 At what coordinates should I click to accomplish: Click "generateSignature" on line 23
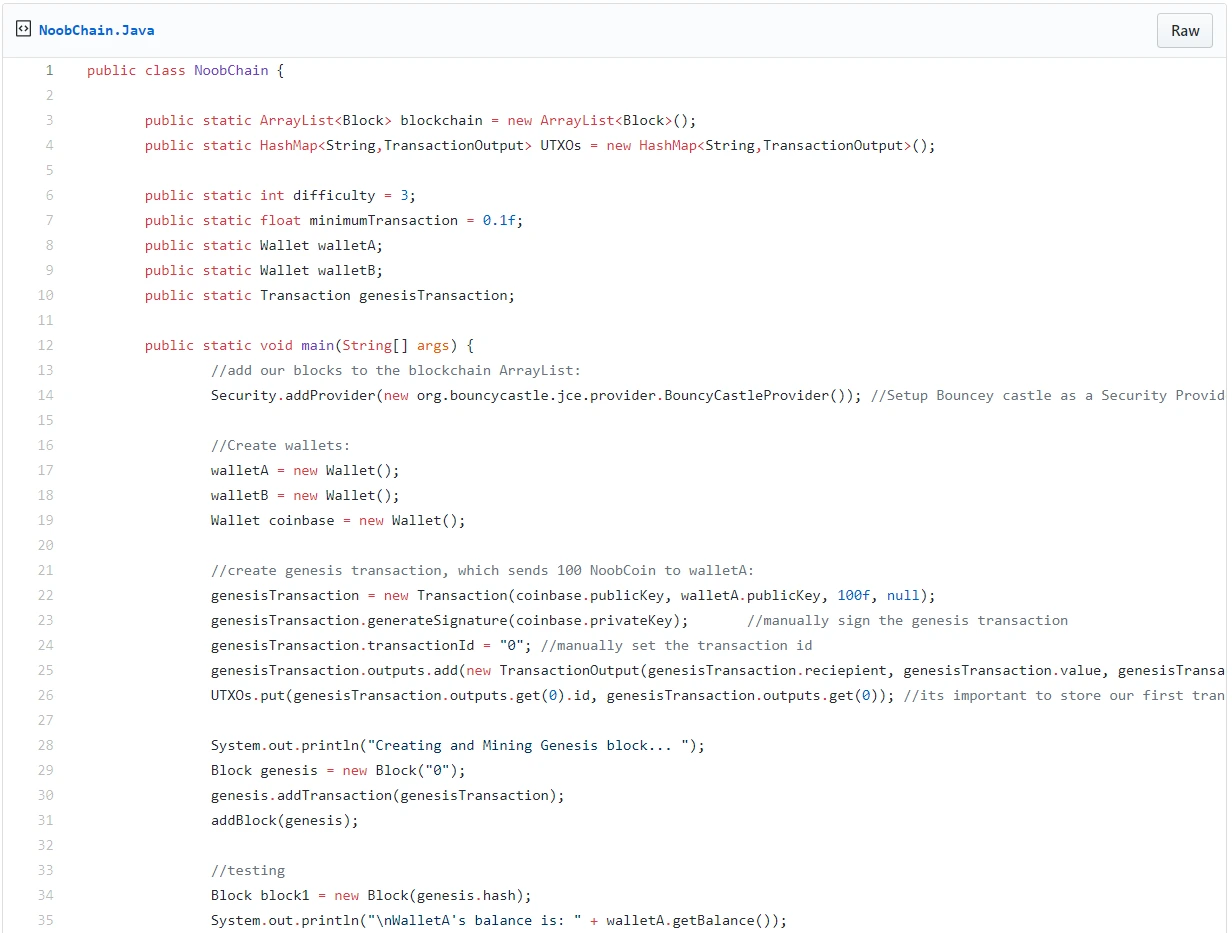click(437, 620)
